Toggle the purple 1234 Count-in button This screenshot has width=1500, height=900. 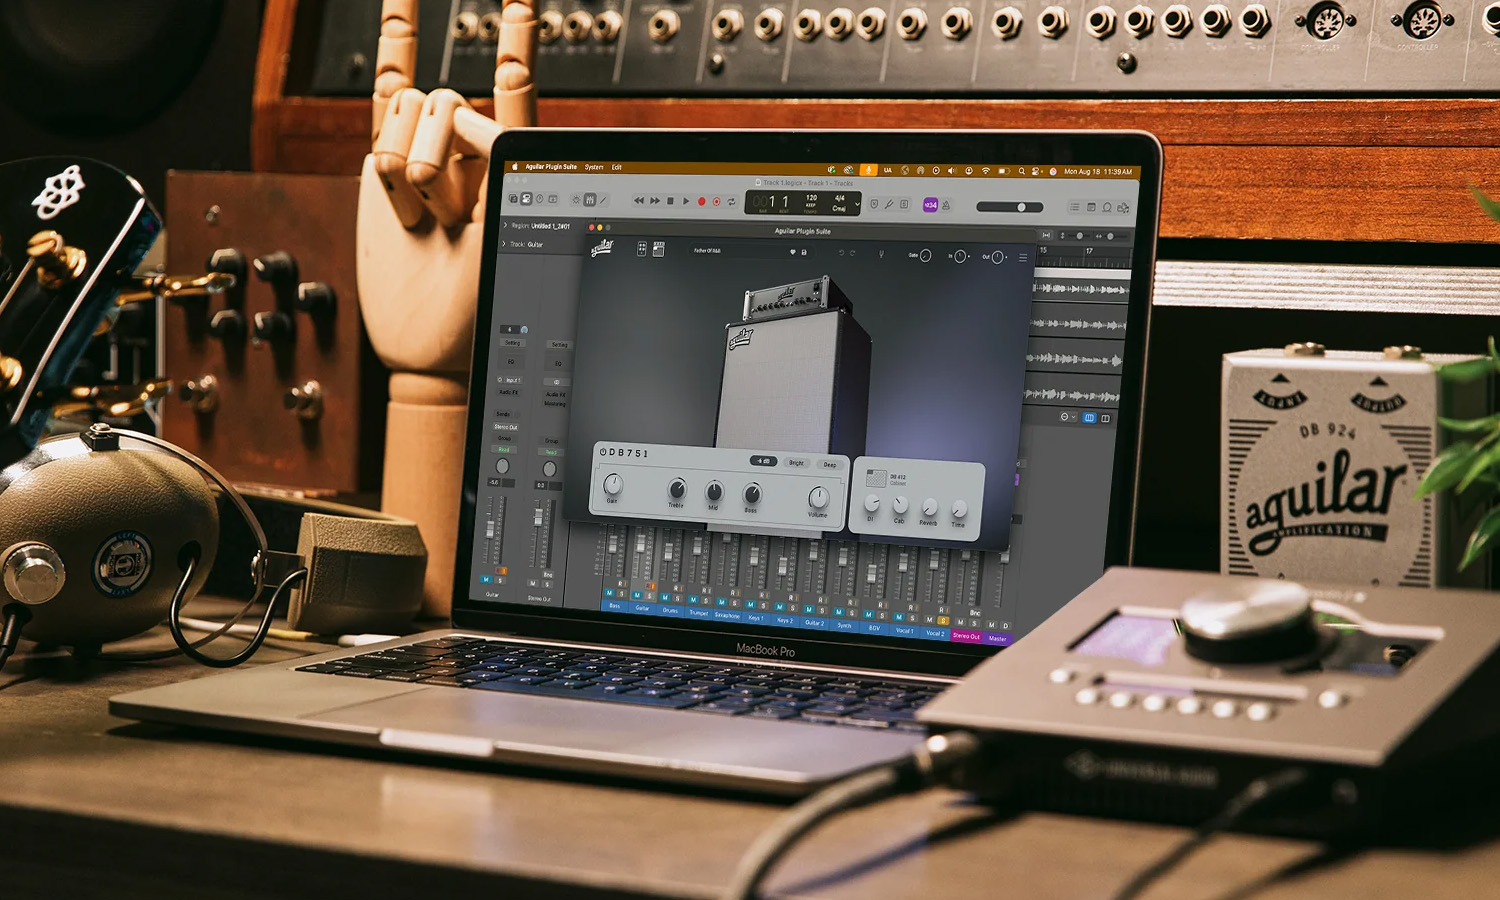click(x=930, y=205)
